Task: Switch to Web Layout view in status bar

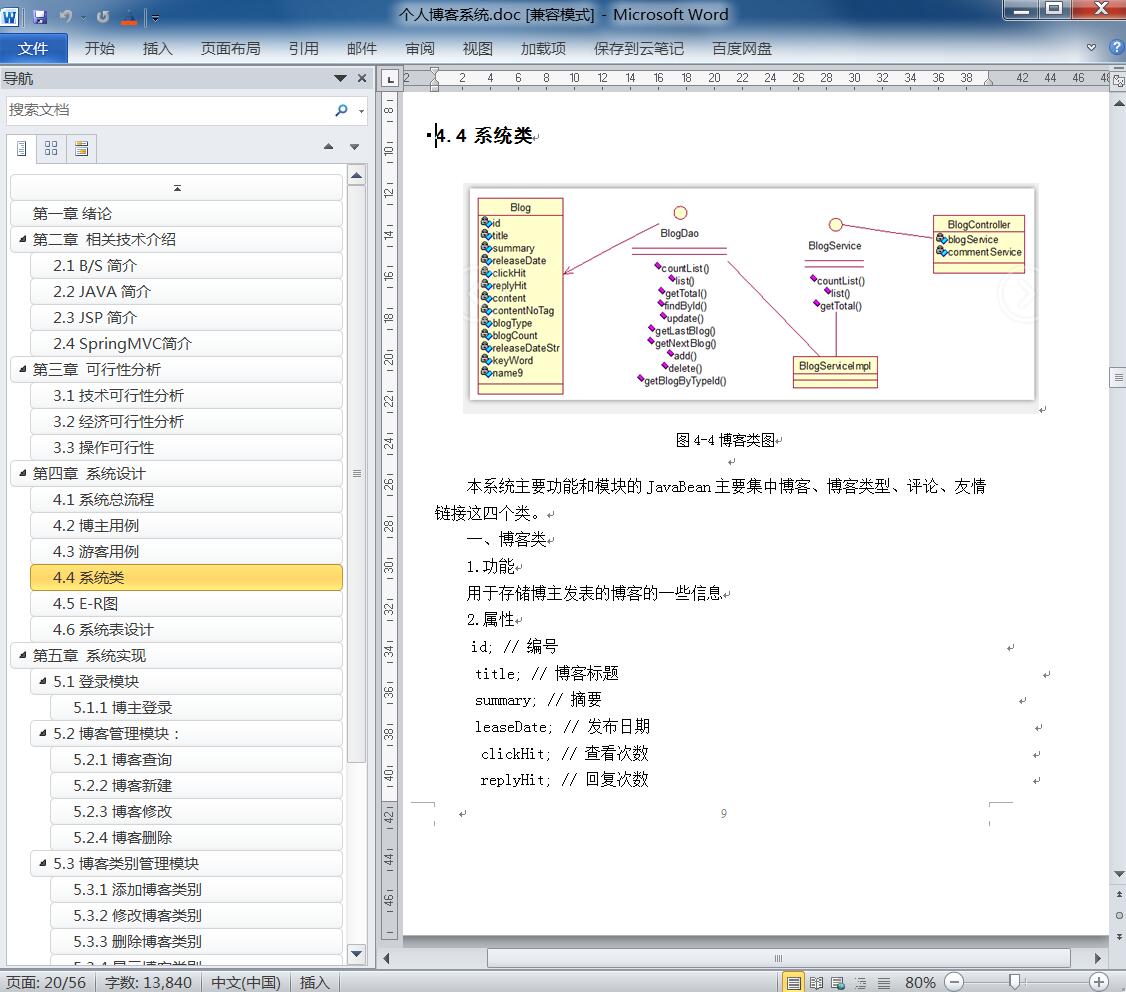Action: tap(837, 982)
